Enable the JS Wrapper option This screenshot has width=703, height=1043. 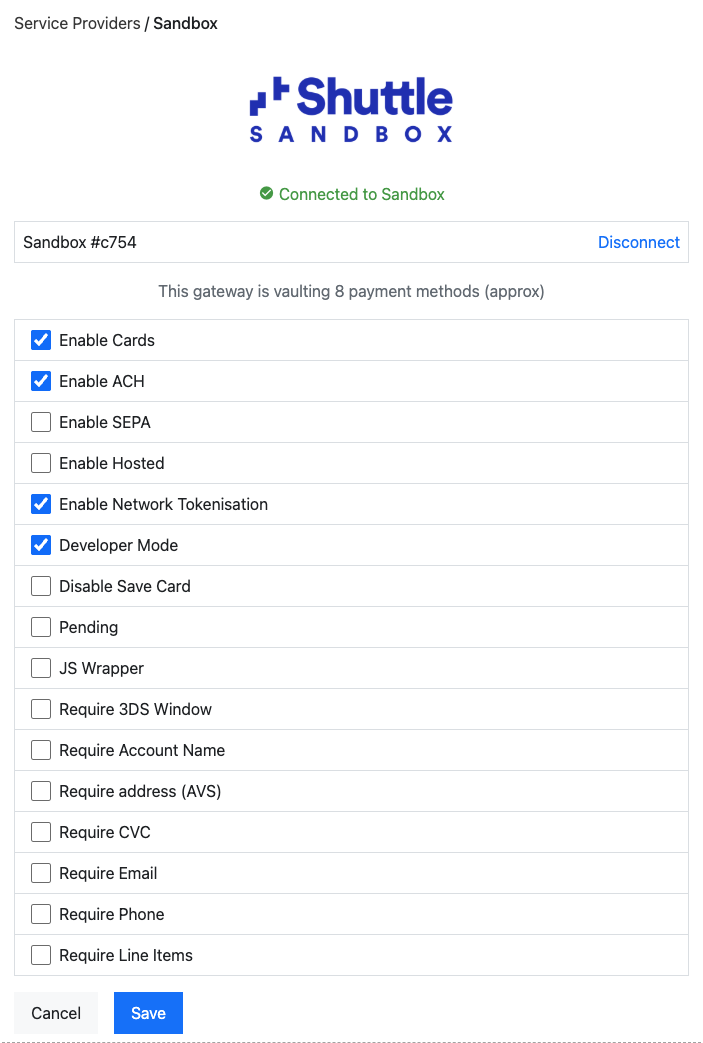click(41, 668)
